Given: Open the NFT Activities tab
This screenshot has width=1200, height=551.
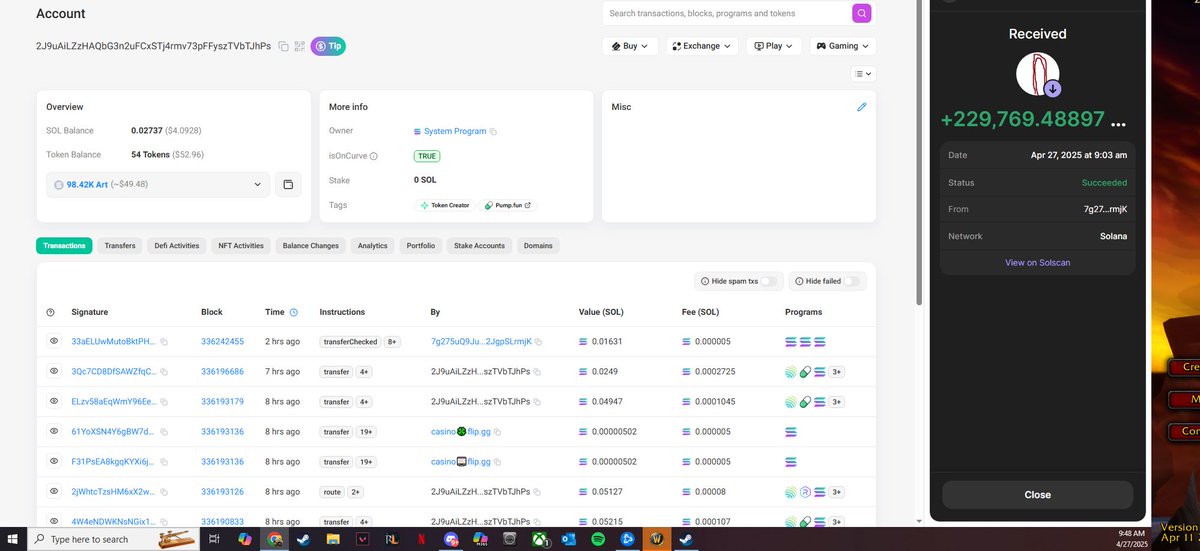Looking at the screenshot, I should (241, 245).
